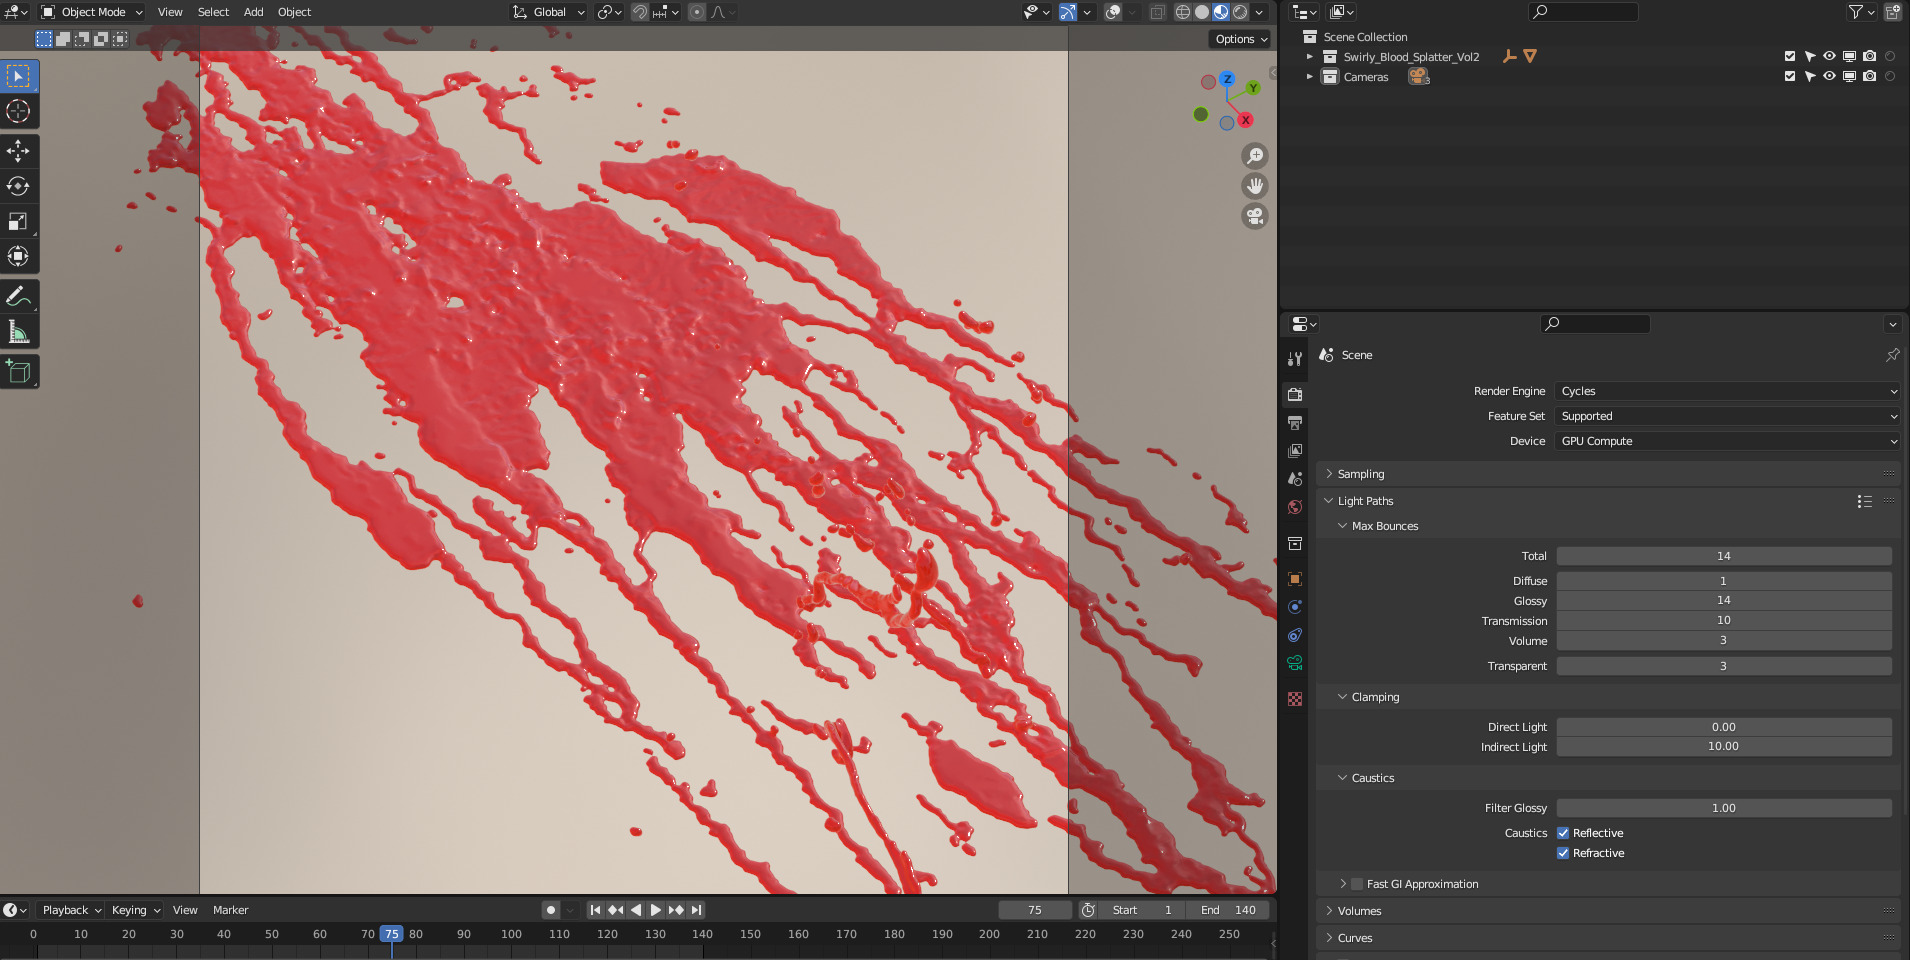Open the Playback menu
The width and height of the screenshot is (1910, 960).
point(71,910)
